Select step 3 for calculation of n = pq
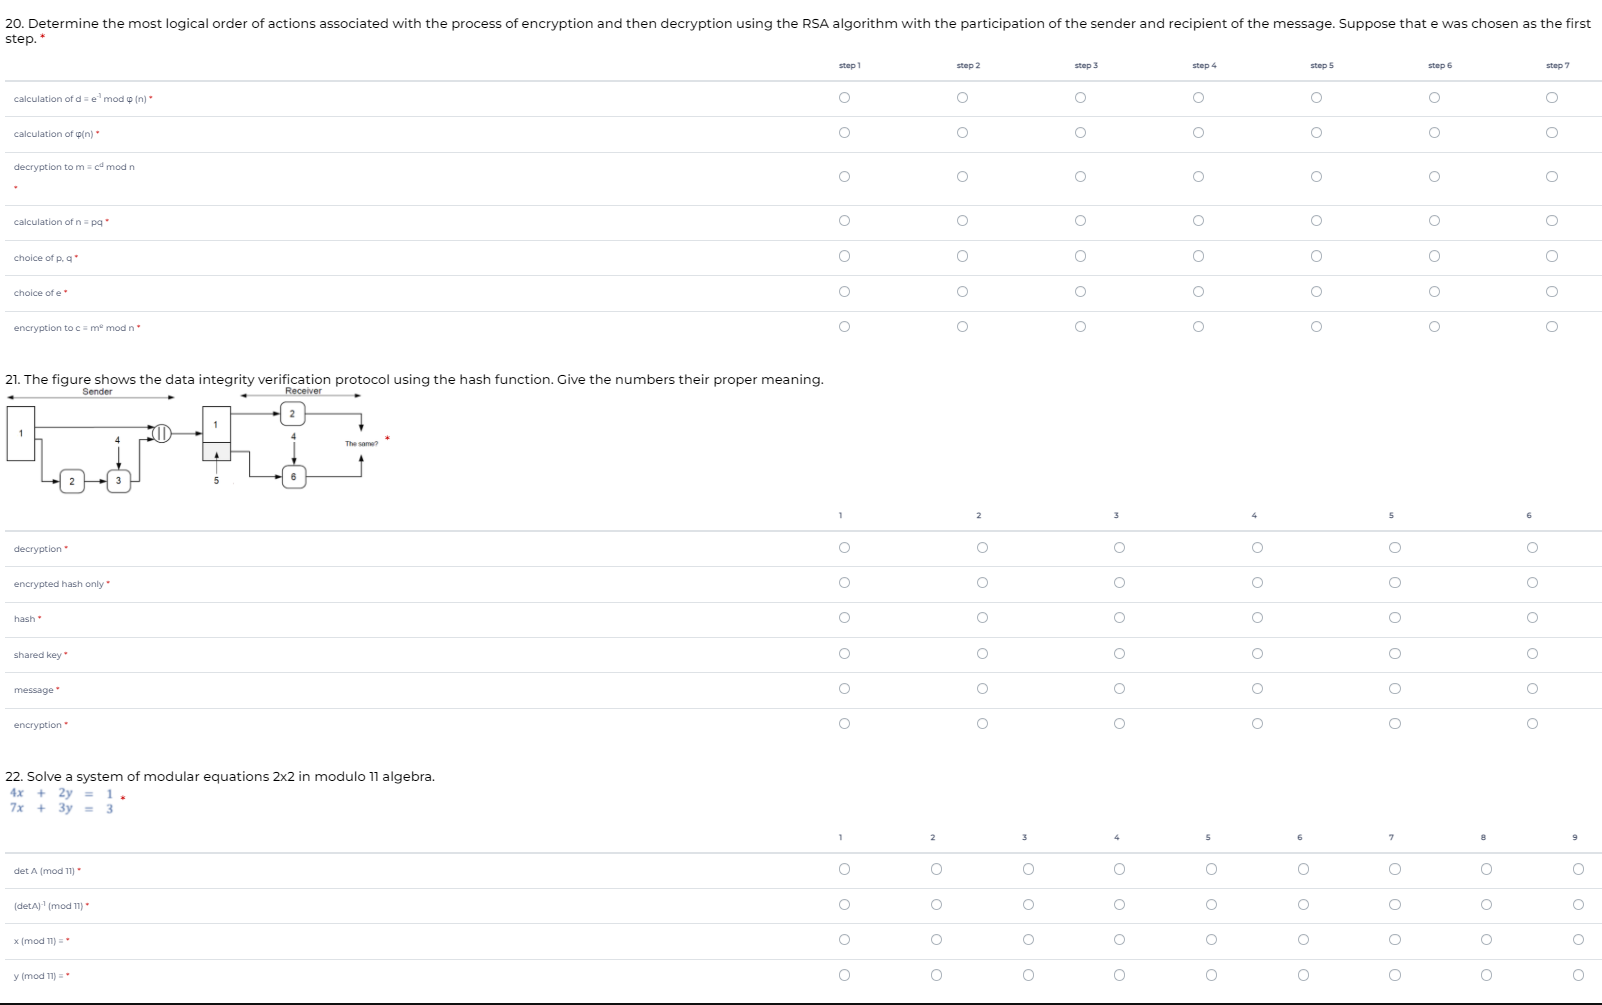The width and height of the screenshot is (1602, 1005). click(1080, 221)
